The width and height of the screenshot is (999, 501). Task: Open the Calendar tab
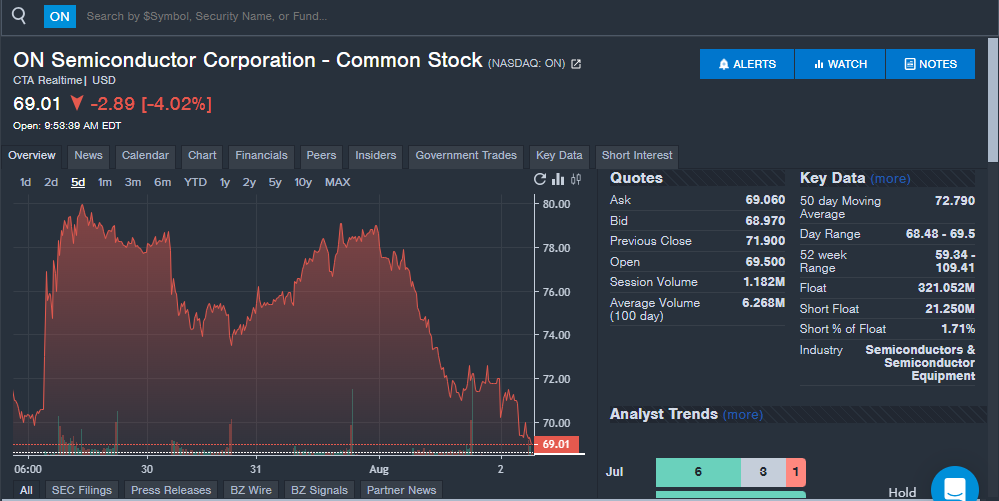pyautogui.click(x=145, y=156)
